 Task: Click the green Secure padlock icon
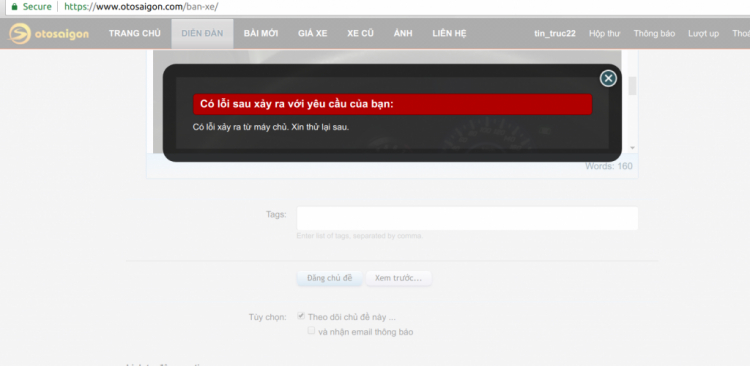14,7
